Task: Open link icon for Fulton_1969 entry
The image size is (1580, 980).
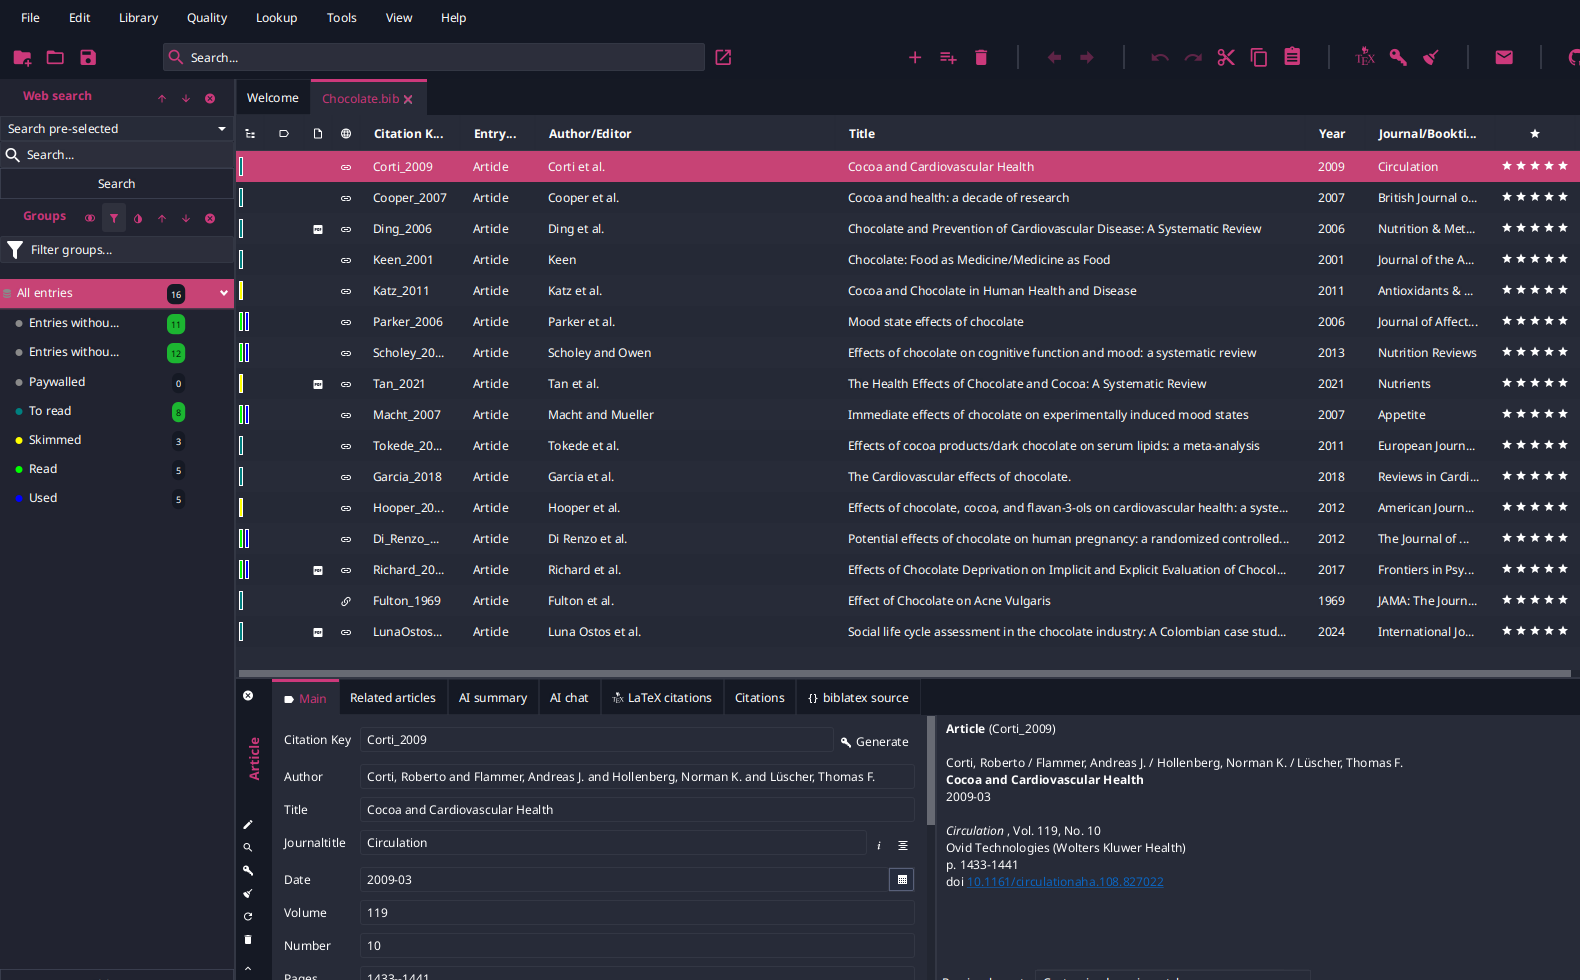Action: click(346, 601)
